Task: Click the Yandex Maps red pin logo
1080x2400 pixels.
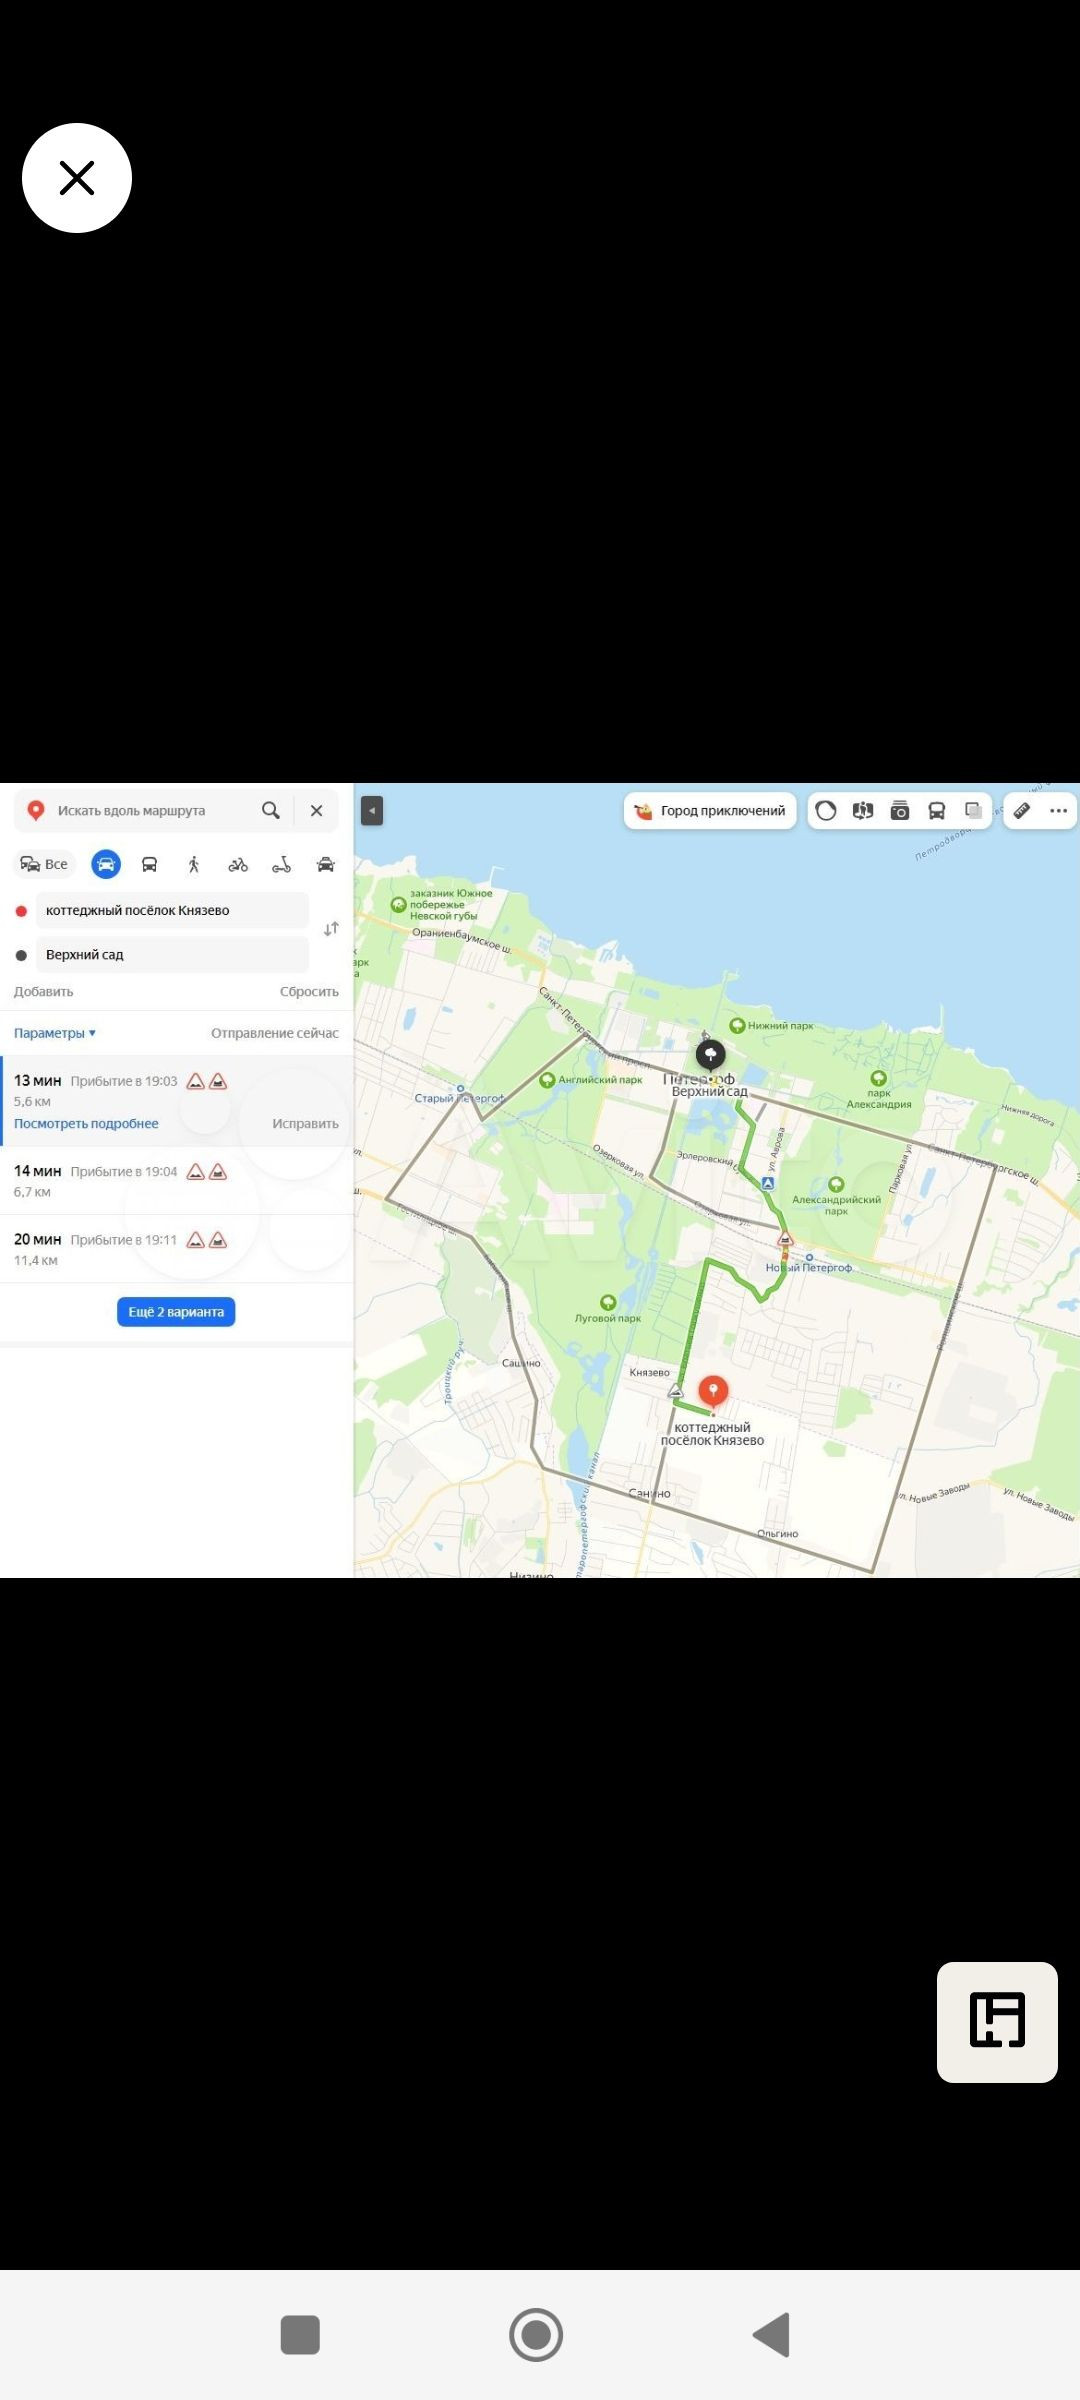Action: tap(36, 810)
